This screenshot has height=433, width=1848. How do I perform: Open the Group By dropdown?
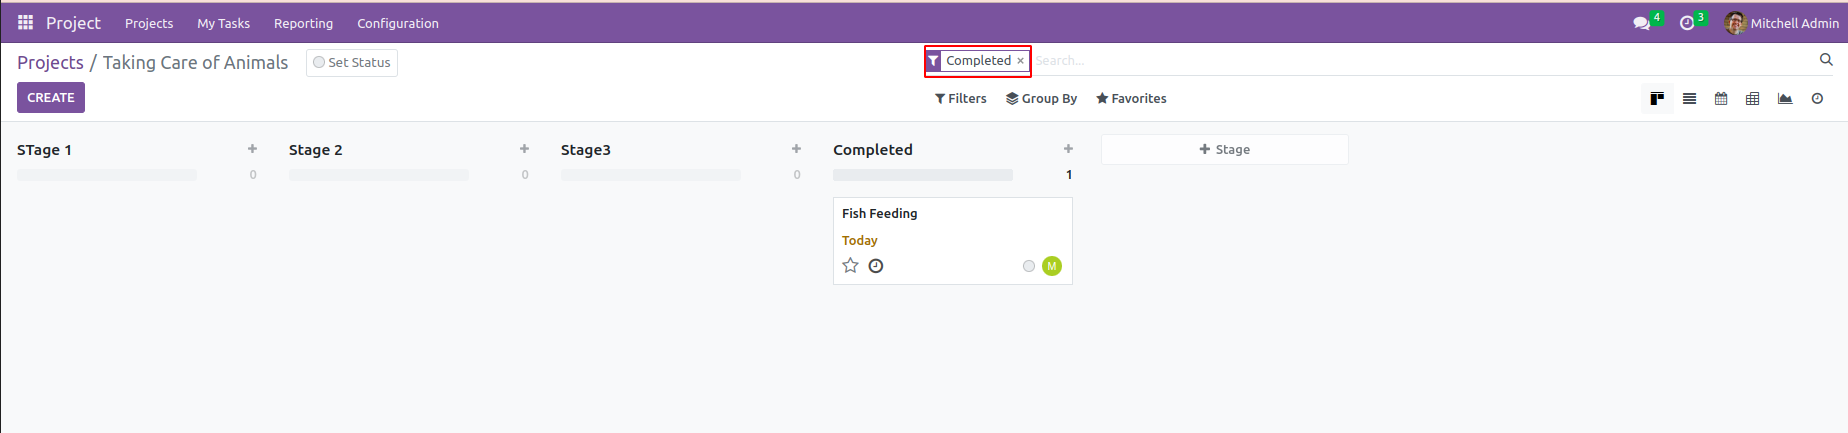coord(1041,98)
